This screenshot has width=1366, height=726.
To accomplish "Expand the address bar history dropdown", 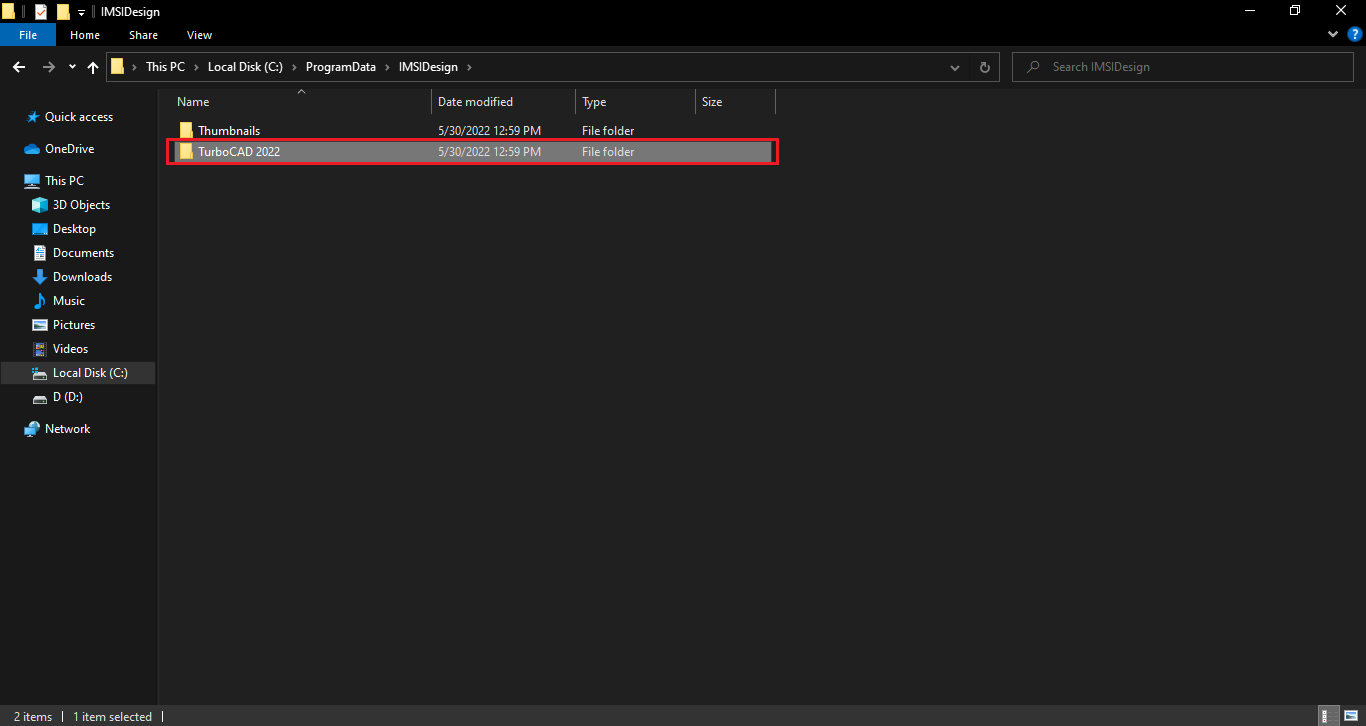I will click(x=956, y=67).
